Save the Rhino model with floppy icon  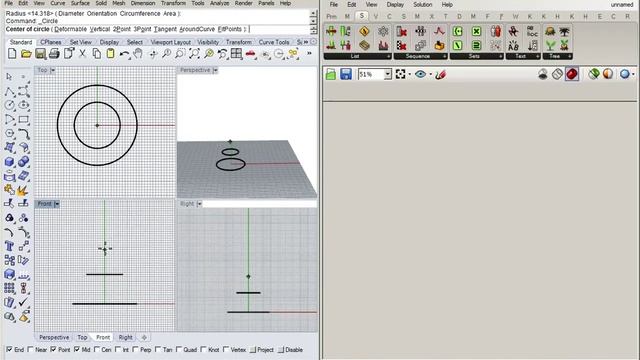tap(40, 53)
